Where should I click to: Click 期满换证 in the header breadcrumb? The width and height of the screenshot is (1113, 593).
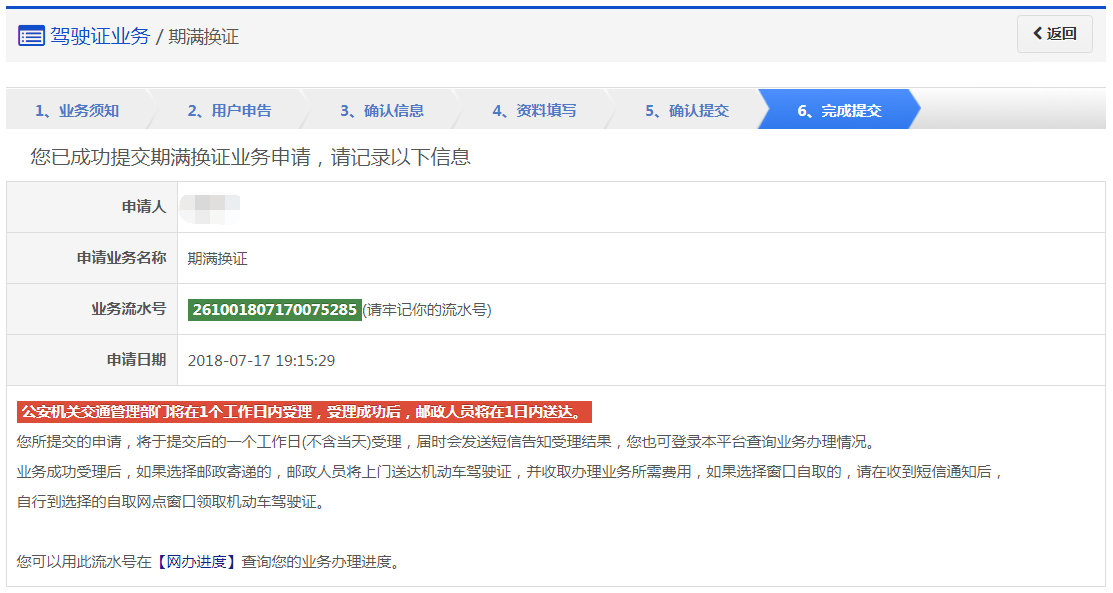click(204, 37)
